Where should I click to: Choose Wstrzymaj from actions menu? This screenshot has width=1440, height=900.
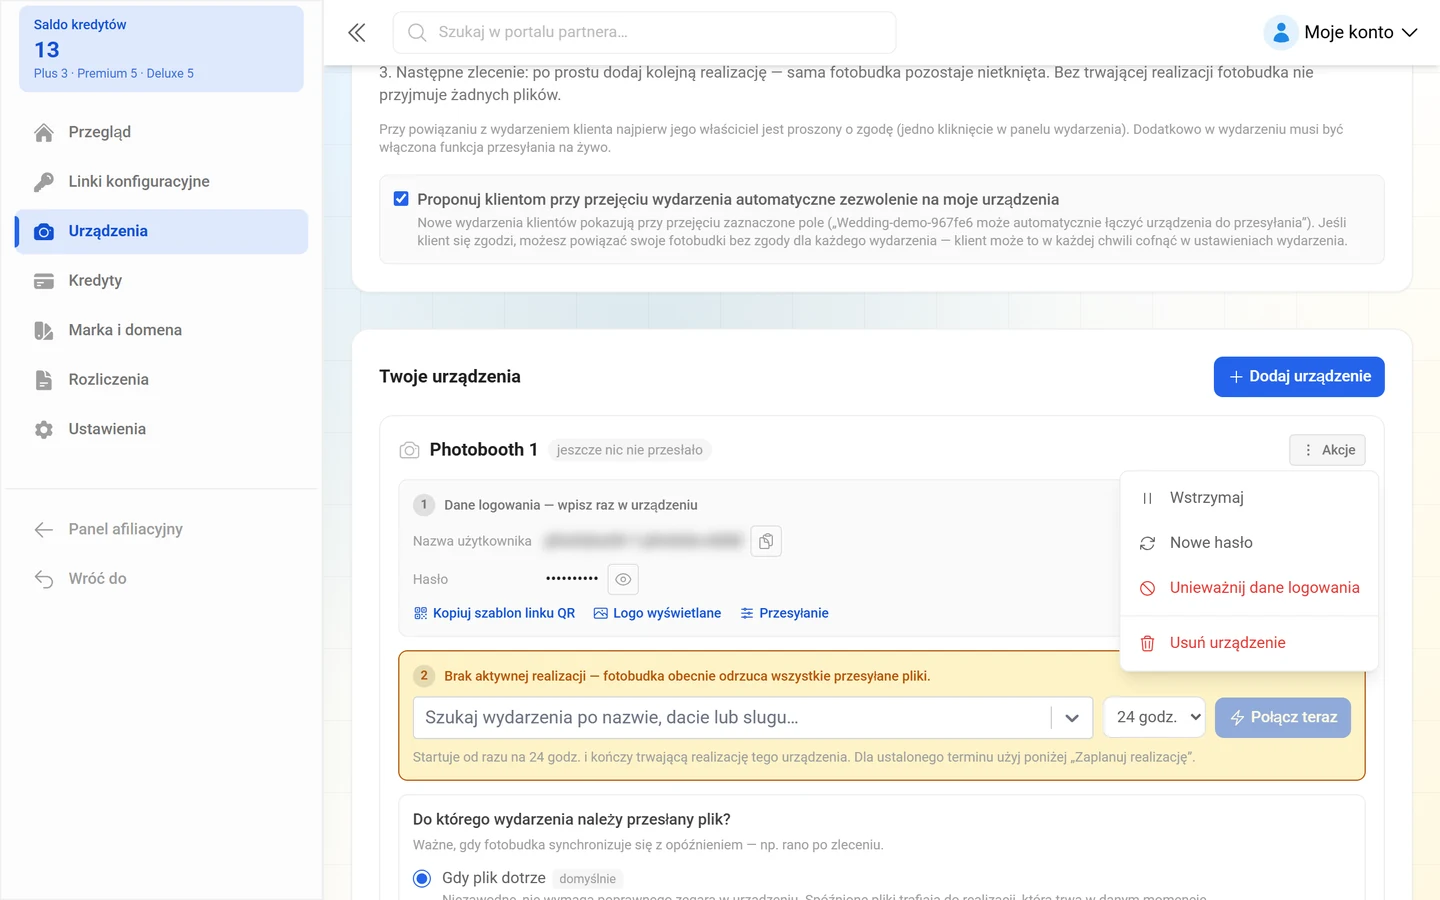1249,498
